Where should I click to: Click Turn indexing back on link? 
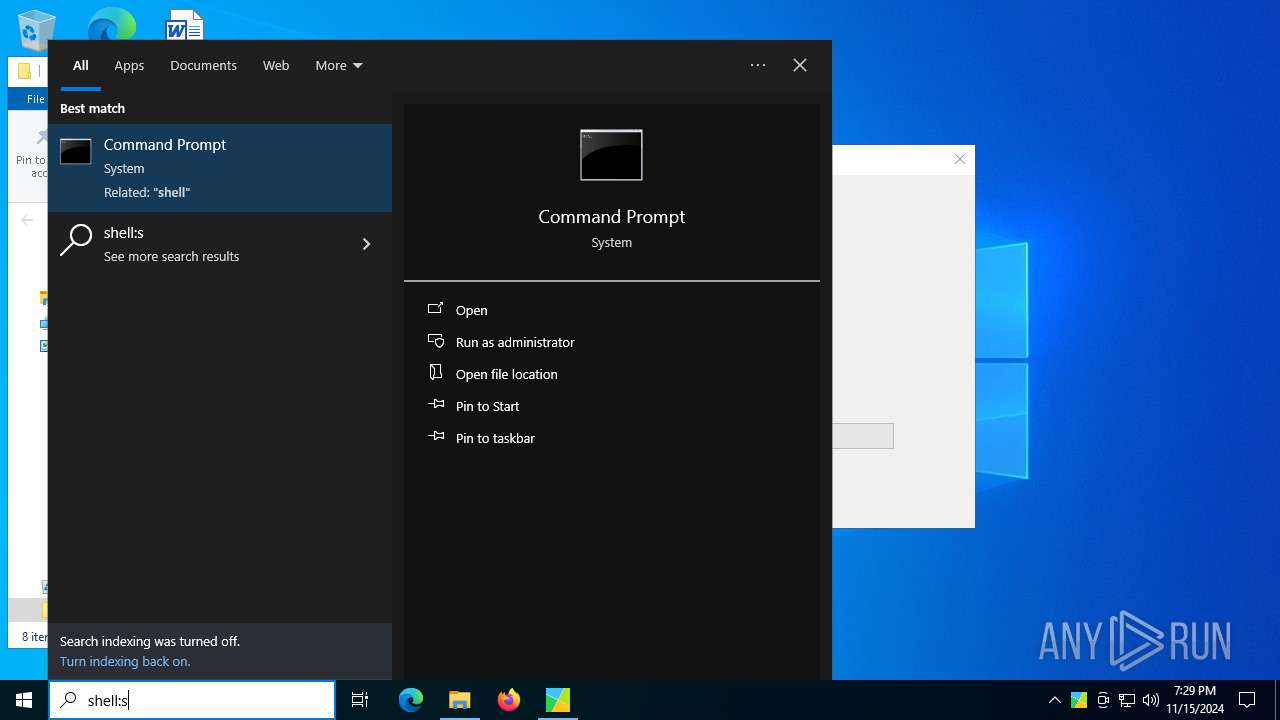click(125, 661)
